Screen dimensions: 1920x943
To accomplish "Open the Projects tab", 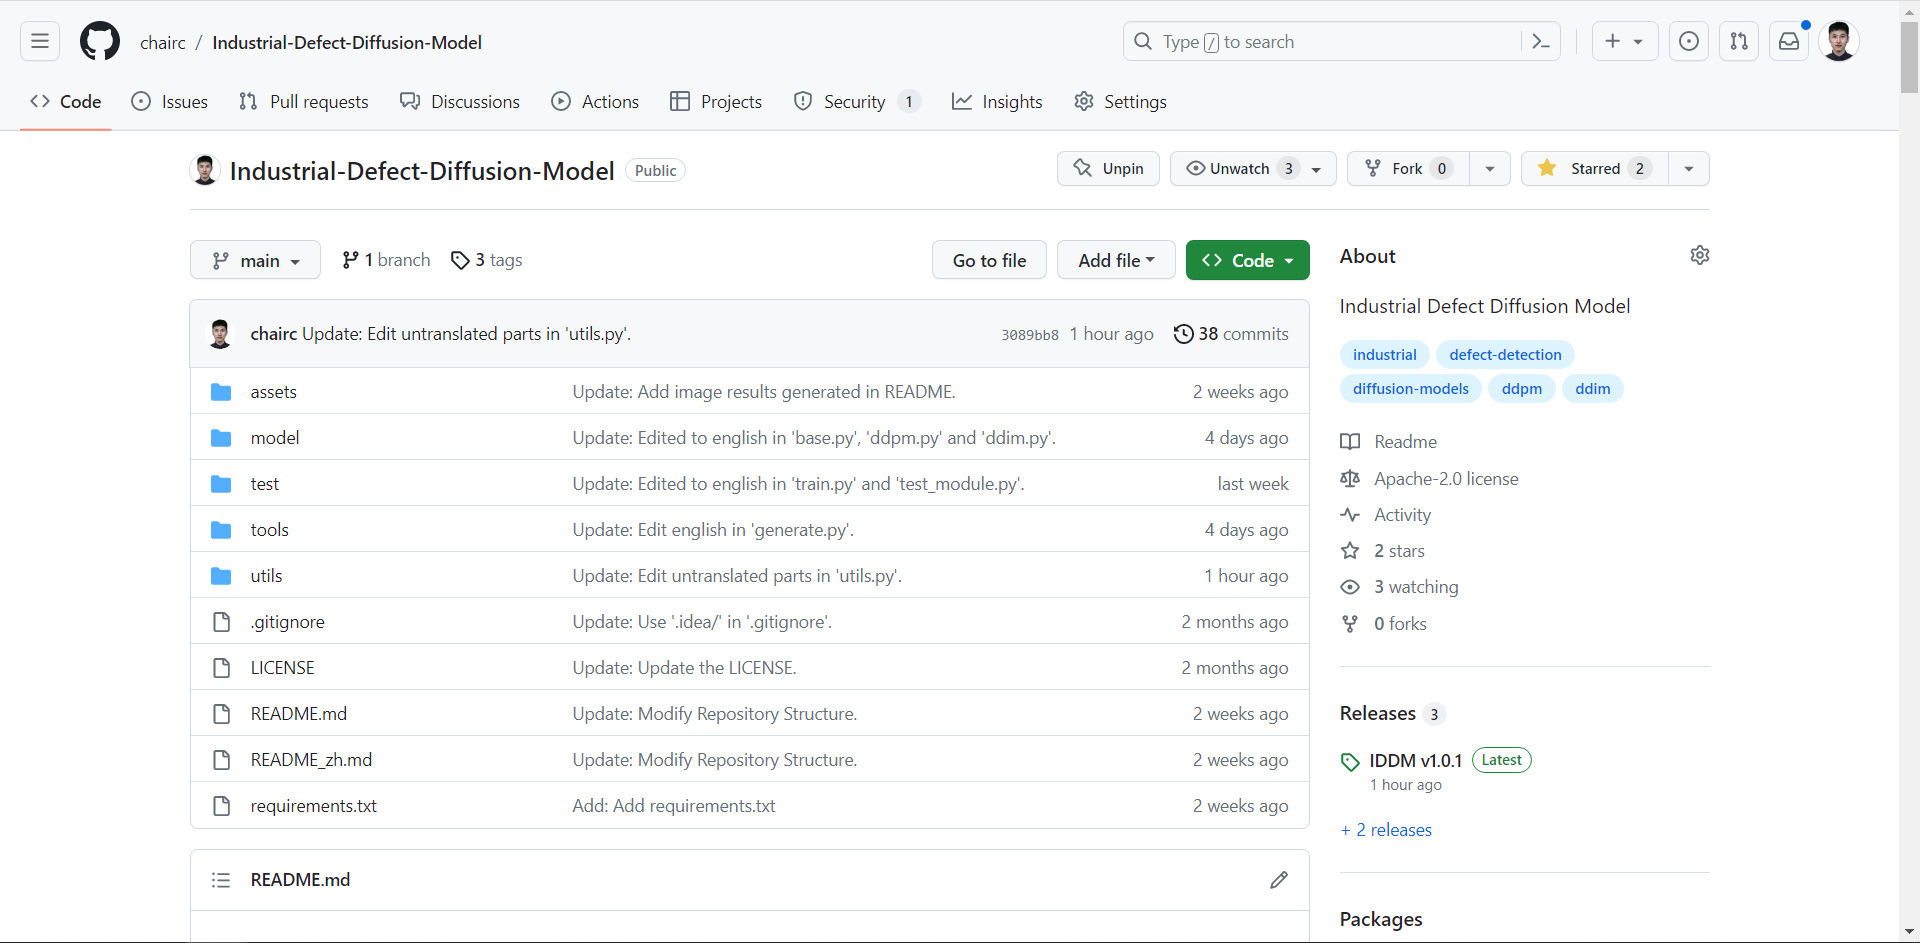I will point(716,102).
